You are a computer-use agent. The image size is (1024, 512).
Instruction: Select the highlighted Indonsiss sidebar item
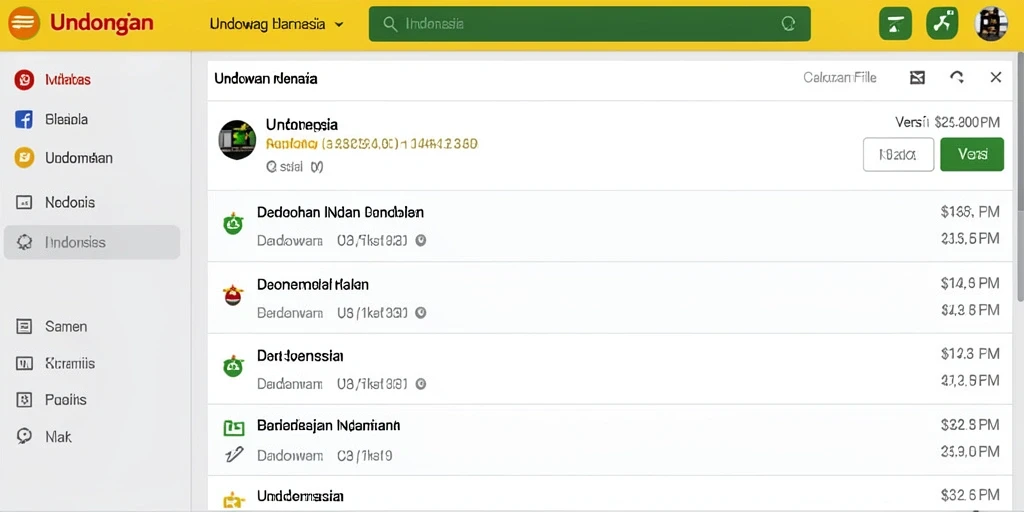(91, 242)
